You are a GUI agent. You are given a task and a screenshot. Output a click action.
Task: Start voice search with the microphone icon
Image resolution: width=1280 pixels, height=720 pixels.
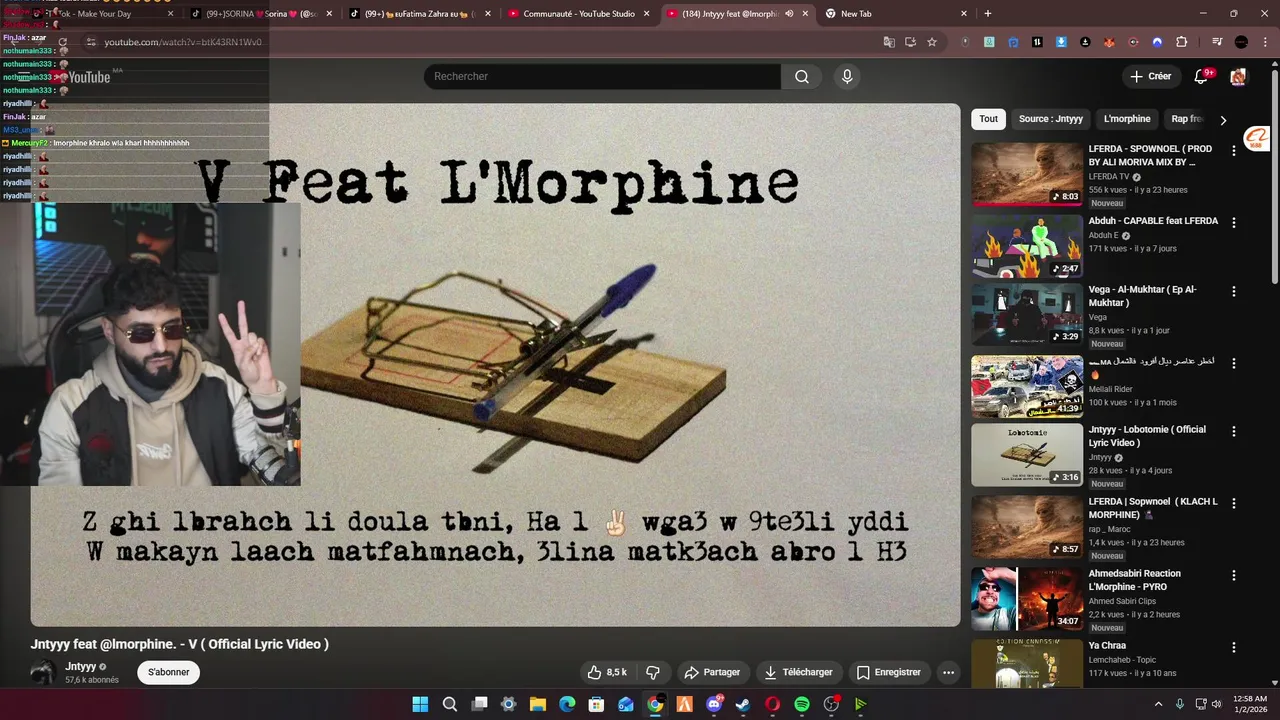[x=847, y=77]
